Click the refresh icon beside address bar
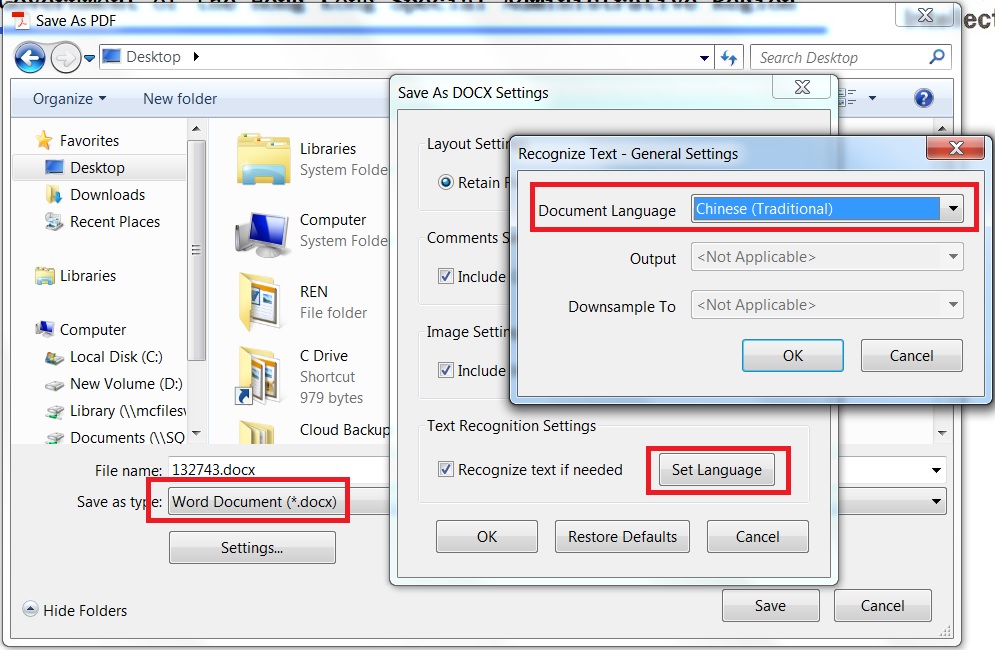This screenshot has width=995, height=650. 728,58
